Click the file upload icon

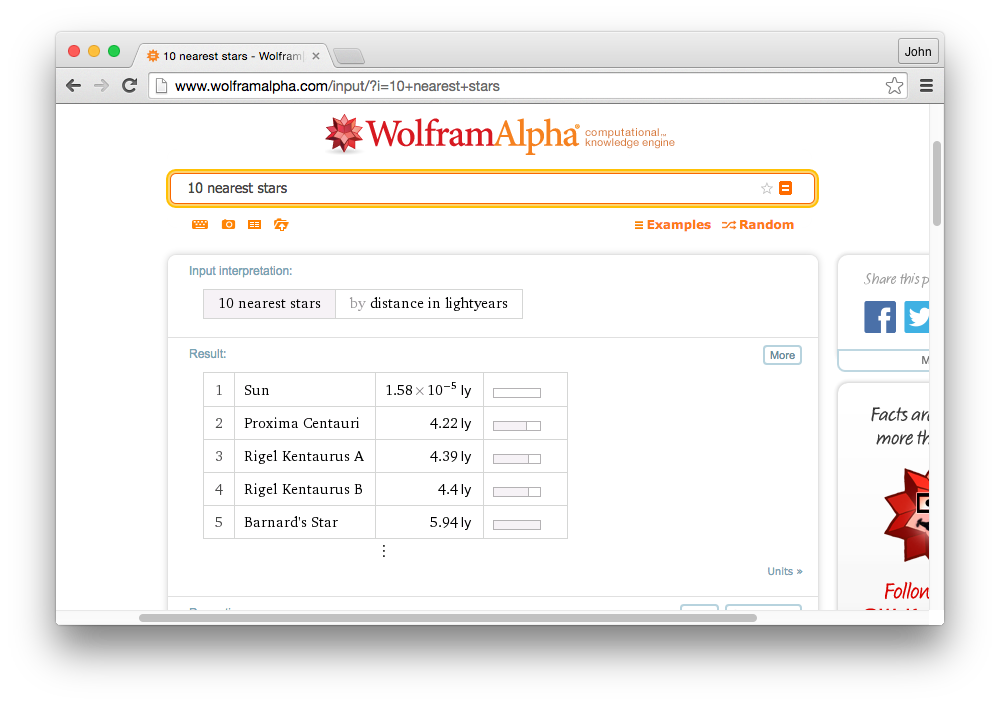(281, 225)
